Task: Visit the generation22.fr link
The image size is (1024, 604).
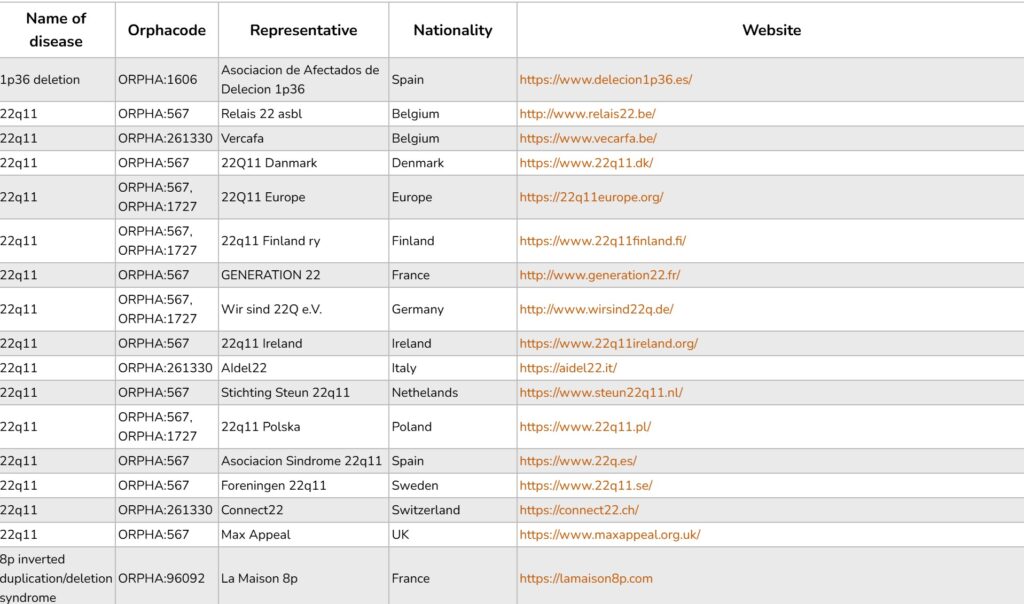Action: coord(600,275)
